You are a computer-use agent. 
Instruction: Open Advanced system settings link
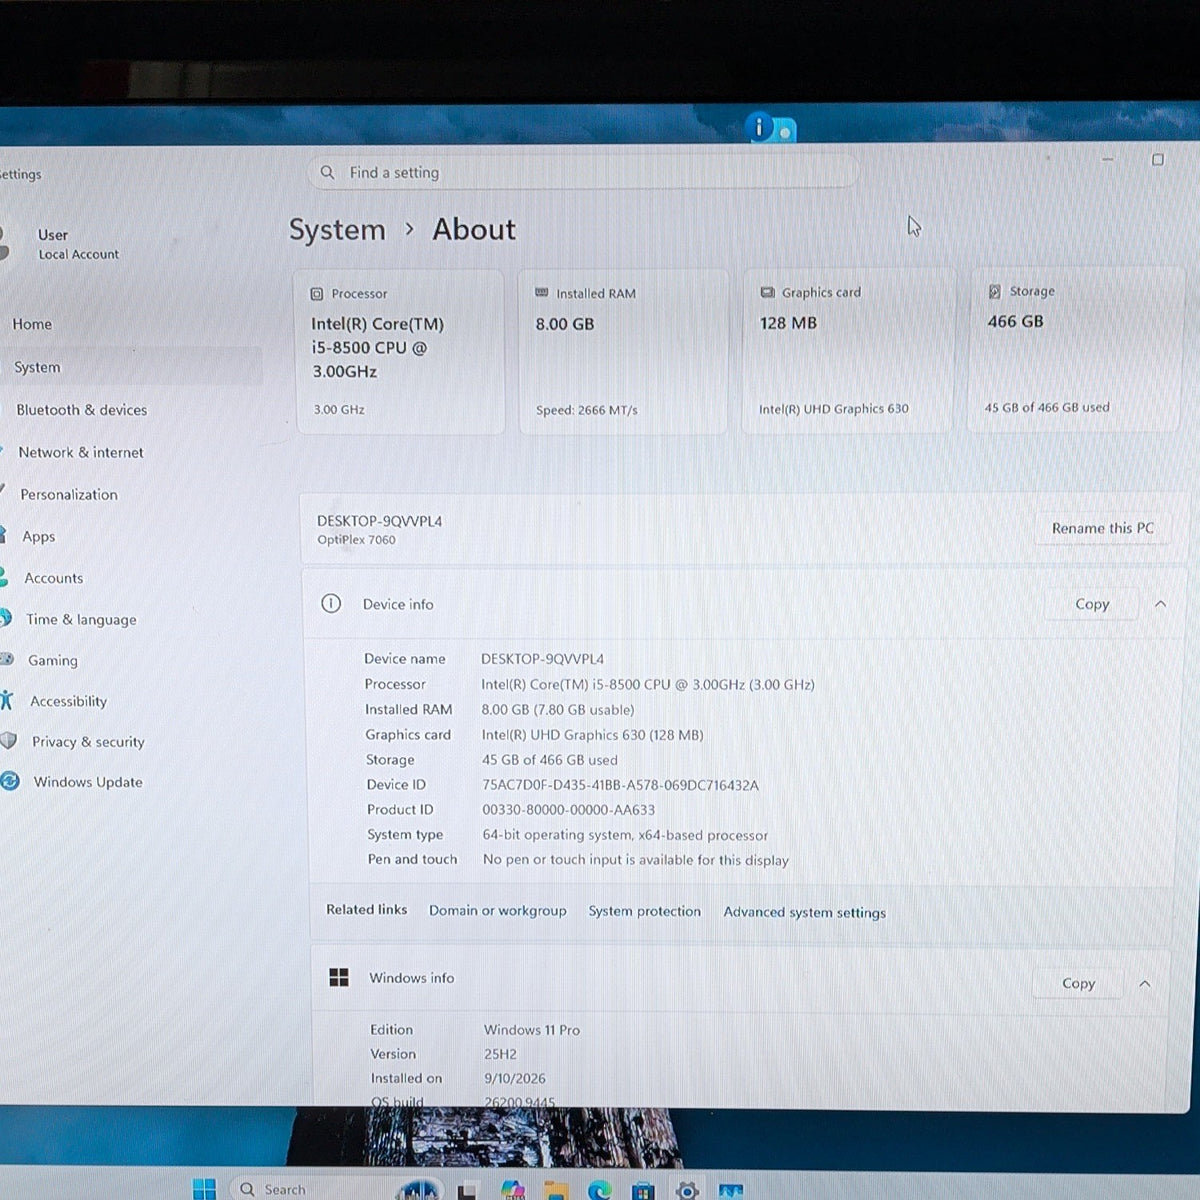click(804, 912)
